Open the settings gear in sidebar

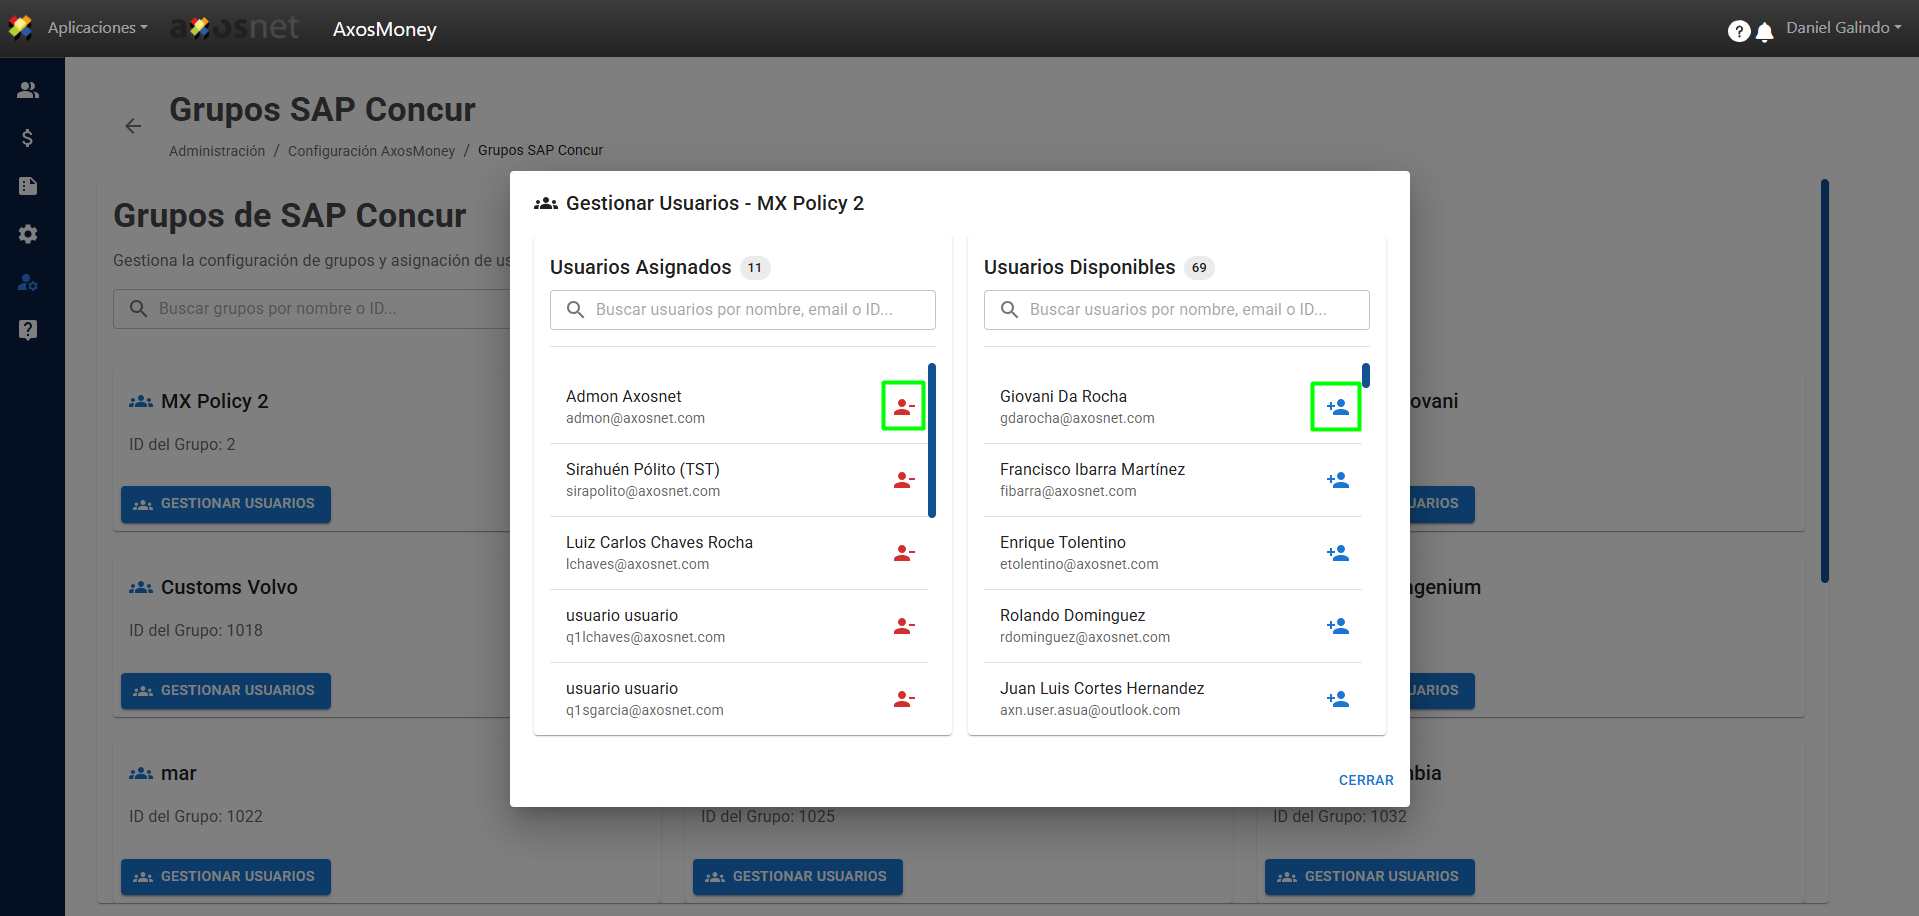click(x=28, y=234)
